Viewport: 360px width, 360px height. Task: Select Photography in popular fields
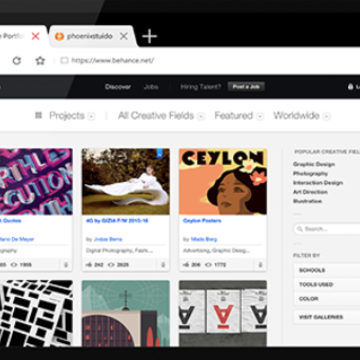[x=310, y=173]
